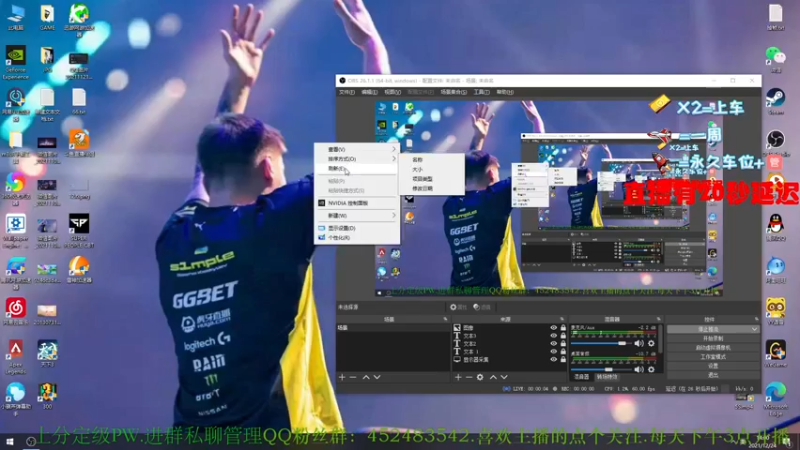The image size is (800, 450).
Task: Open the OBS Studio desktop shortcut
Action: (x=776, y=143)
